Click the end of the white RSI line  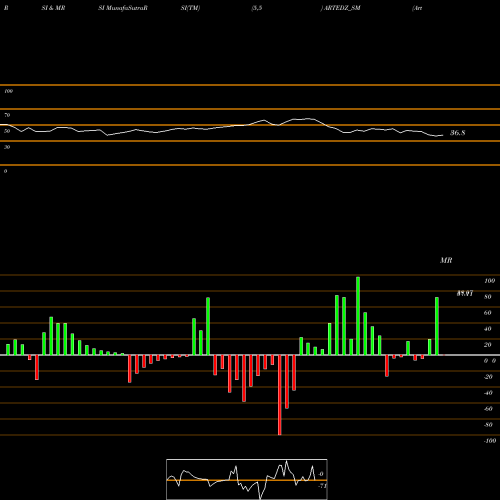coord(443,135)
